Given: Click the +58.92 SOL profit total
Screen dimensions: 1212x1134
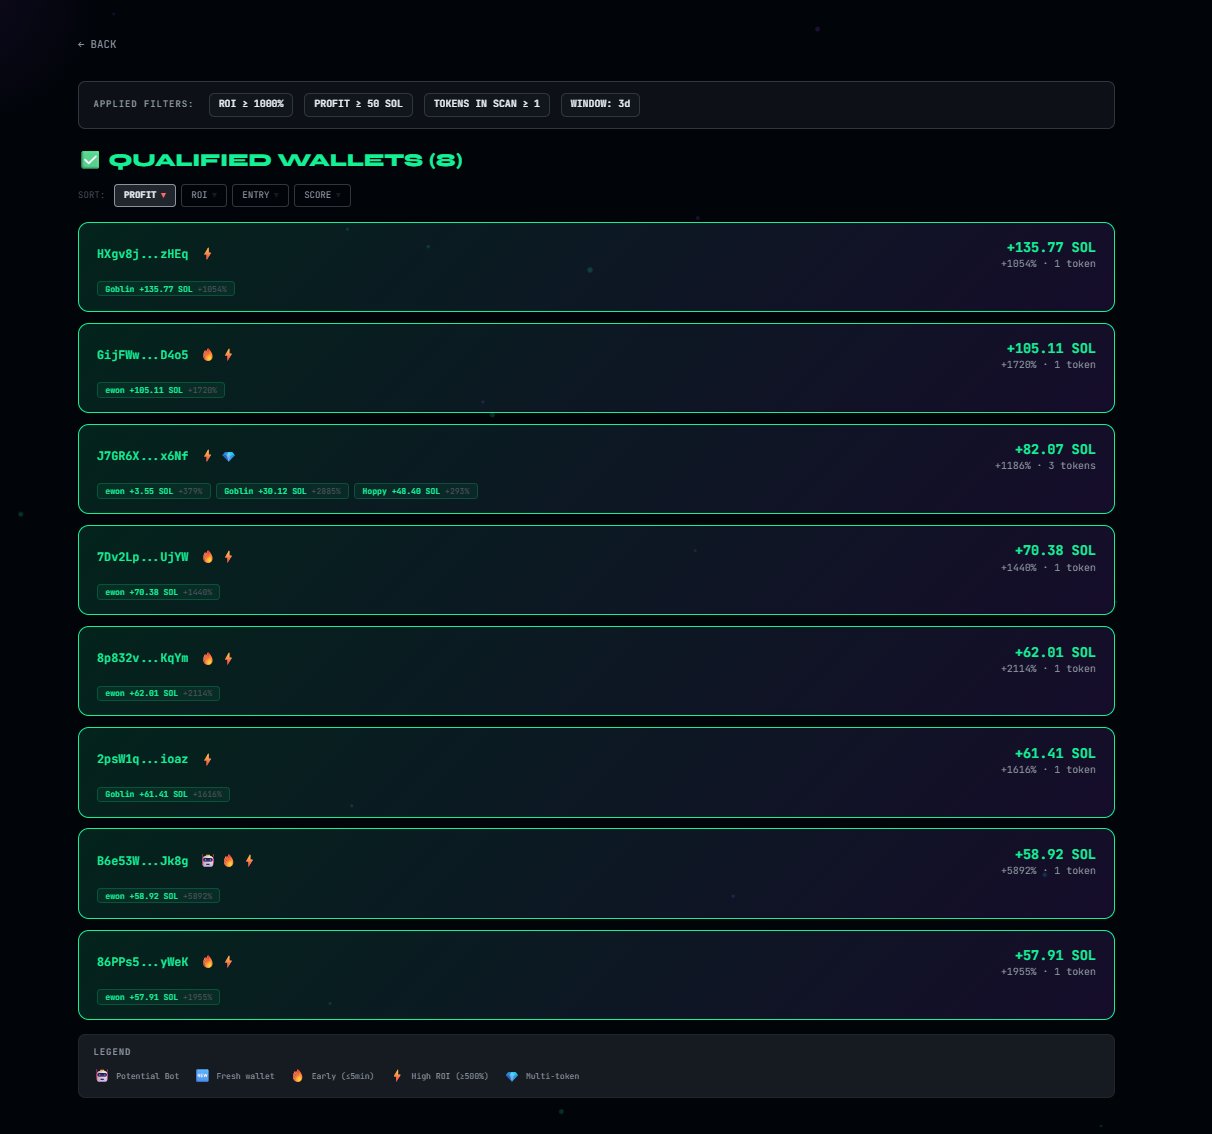Looking at the screenshot, I should tap(1055, 854).
